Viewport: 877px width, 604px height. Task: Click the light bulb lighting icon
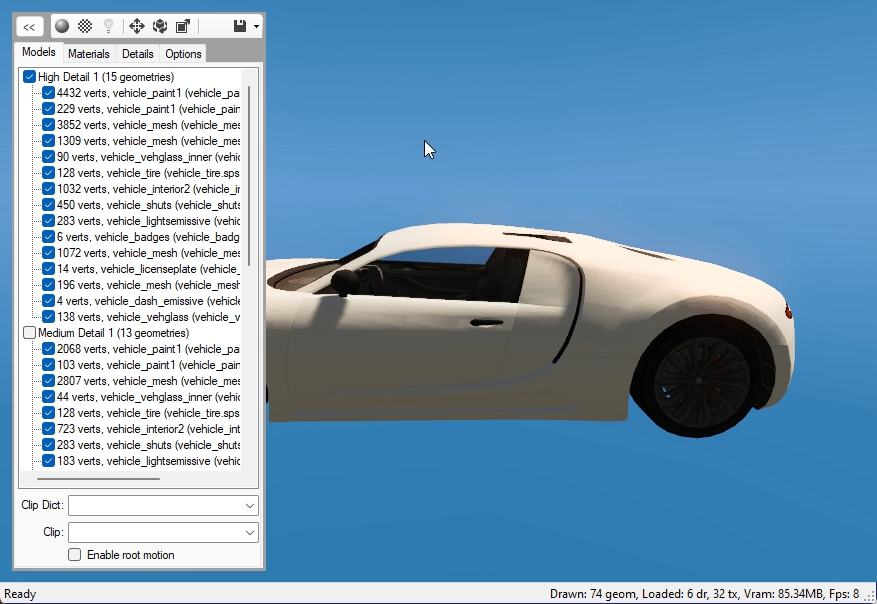108,26
